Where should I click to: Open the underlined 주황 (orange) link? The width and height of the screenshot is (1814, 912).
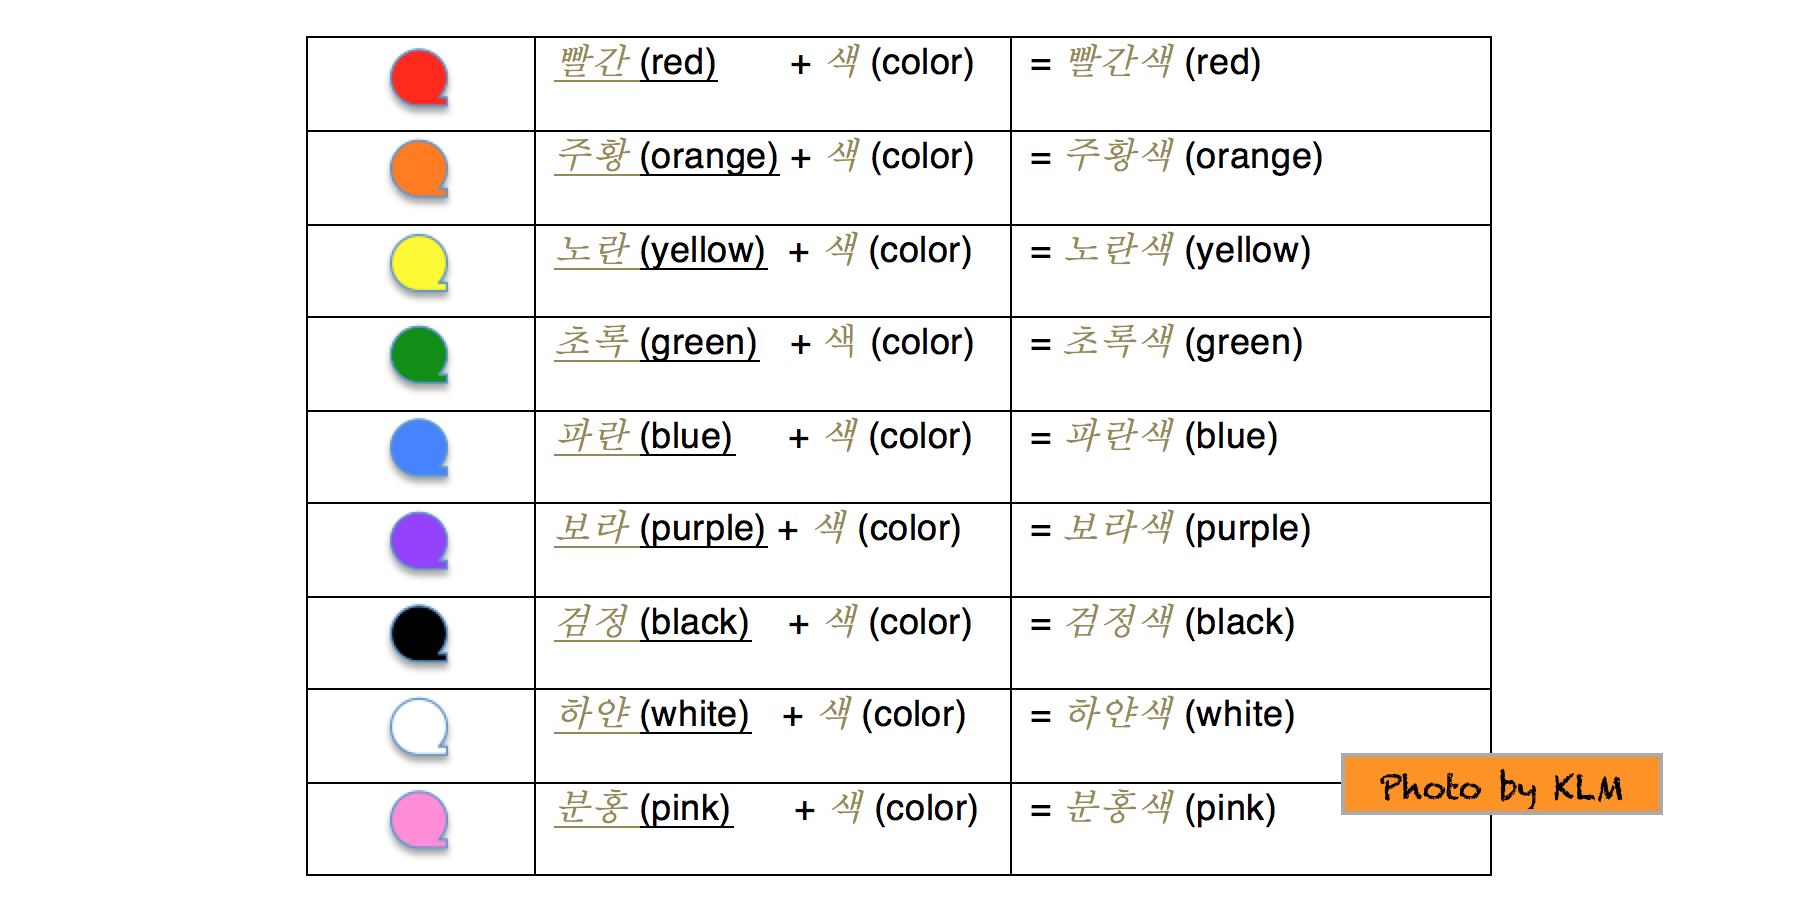click(x=667, y=157)
